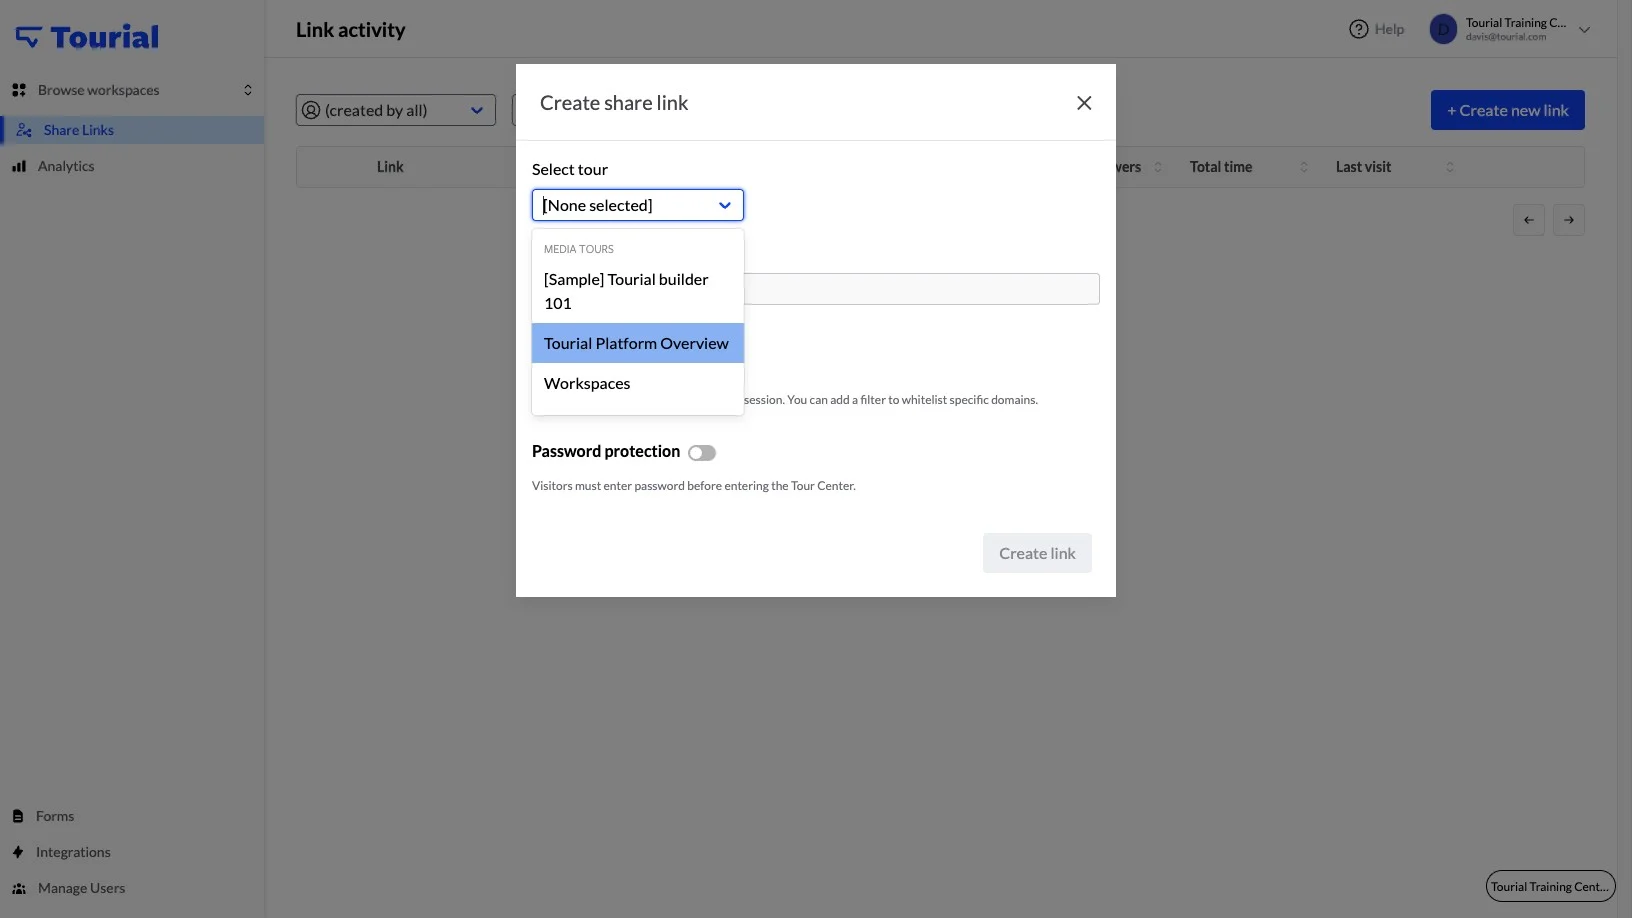Screen dimensions: 1632x918
Task: Click the Create link button
Action: click(1037, 553)
